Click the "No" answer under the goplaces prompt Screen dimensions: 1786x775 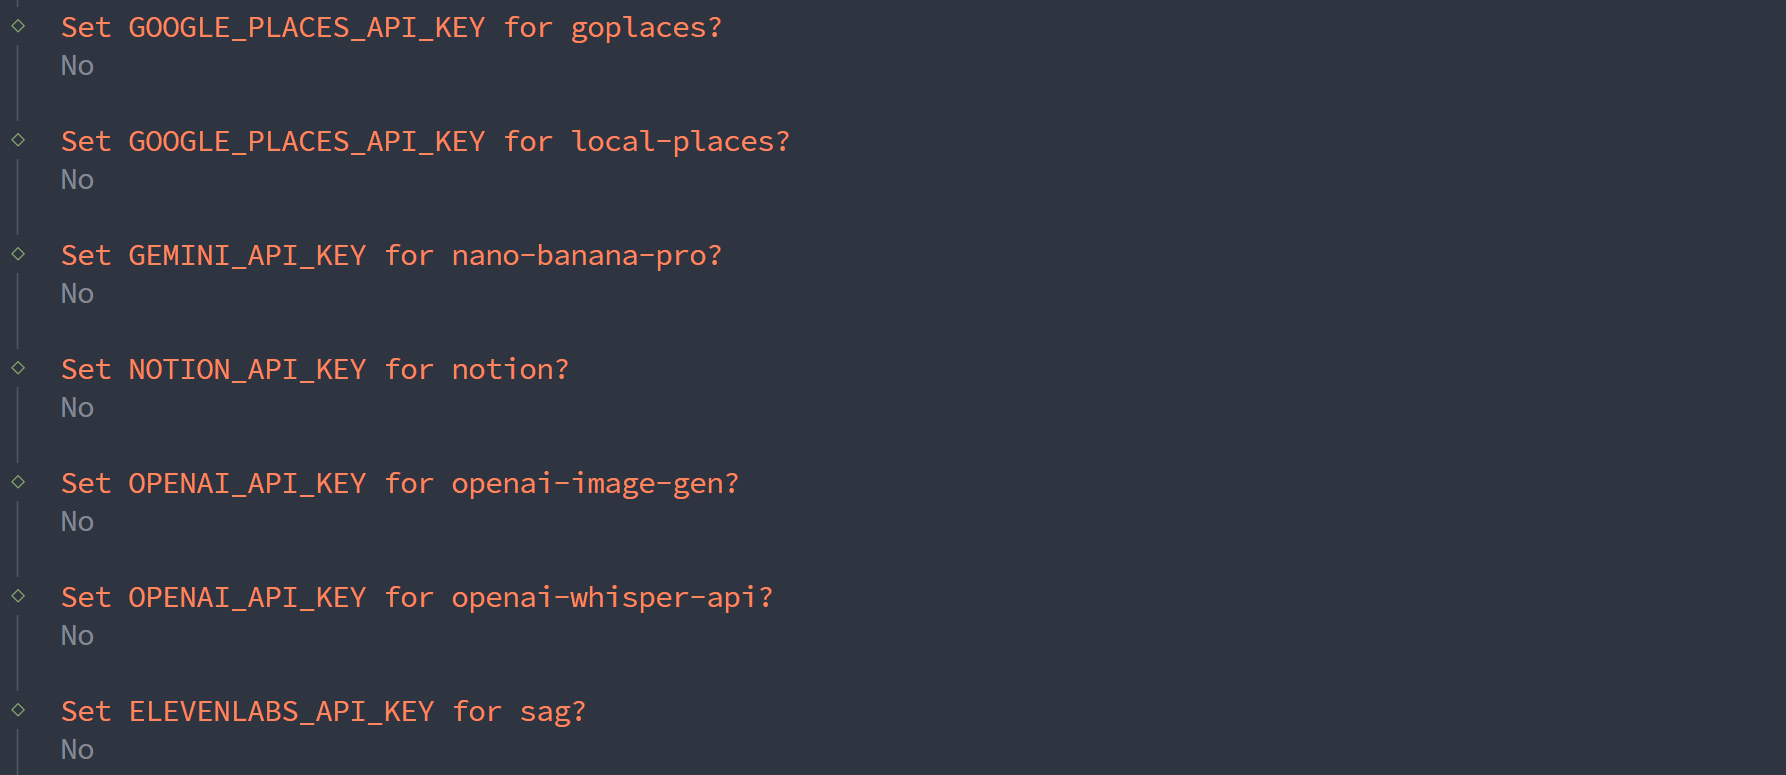point(77,66)
